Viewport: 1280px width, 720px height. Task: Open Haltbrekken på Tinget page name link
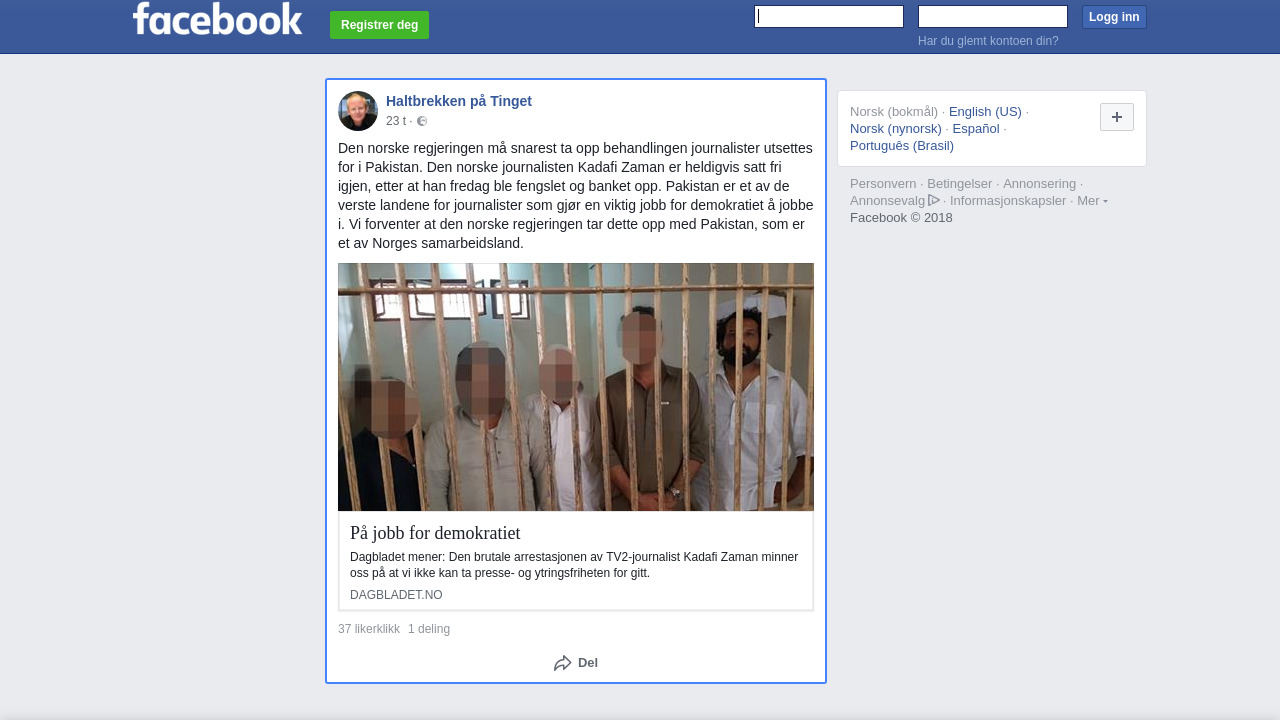(x=459, y=101)
